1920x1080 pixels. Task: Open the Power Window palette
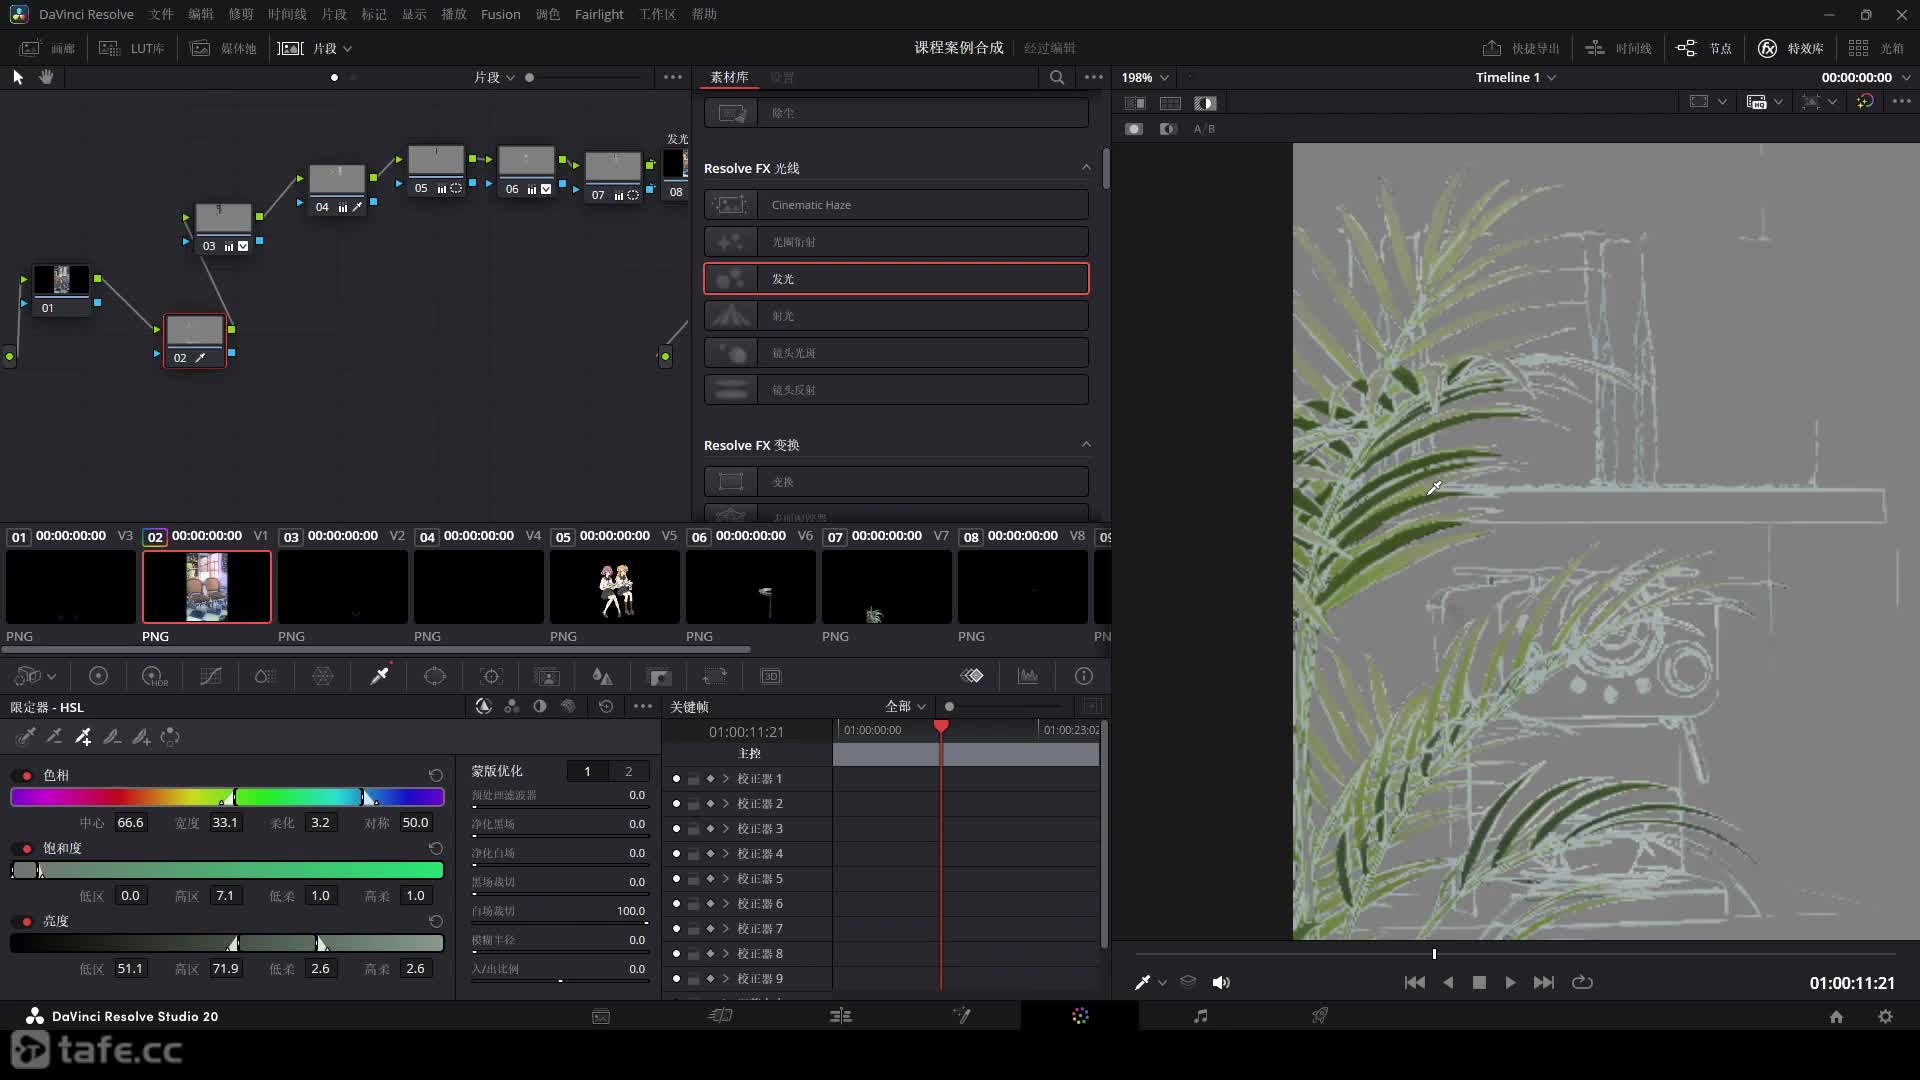click(435, 677)
